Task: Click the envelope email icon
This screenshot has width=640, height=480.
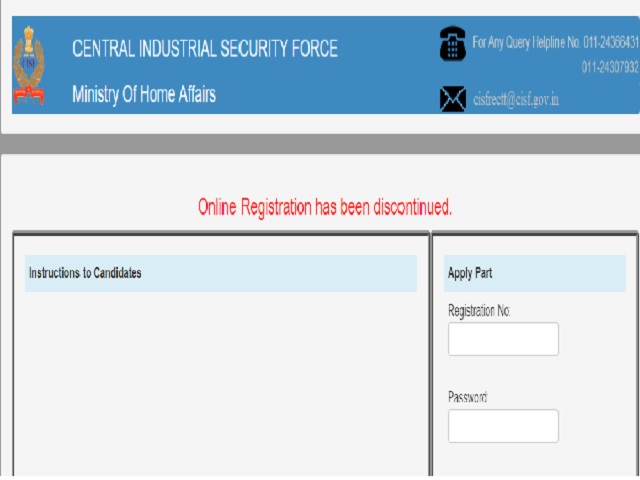Action: [x=453, y=99]
